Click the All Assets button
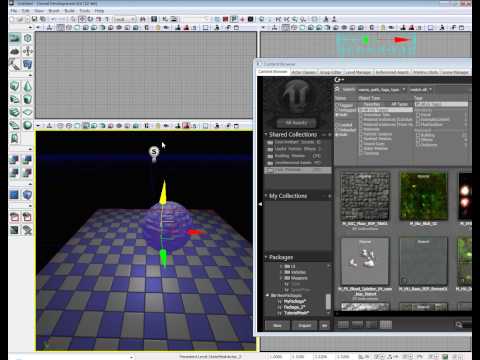The height and width of the screenshot is (360, 480). 296,122
